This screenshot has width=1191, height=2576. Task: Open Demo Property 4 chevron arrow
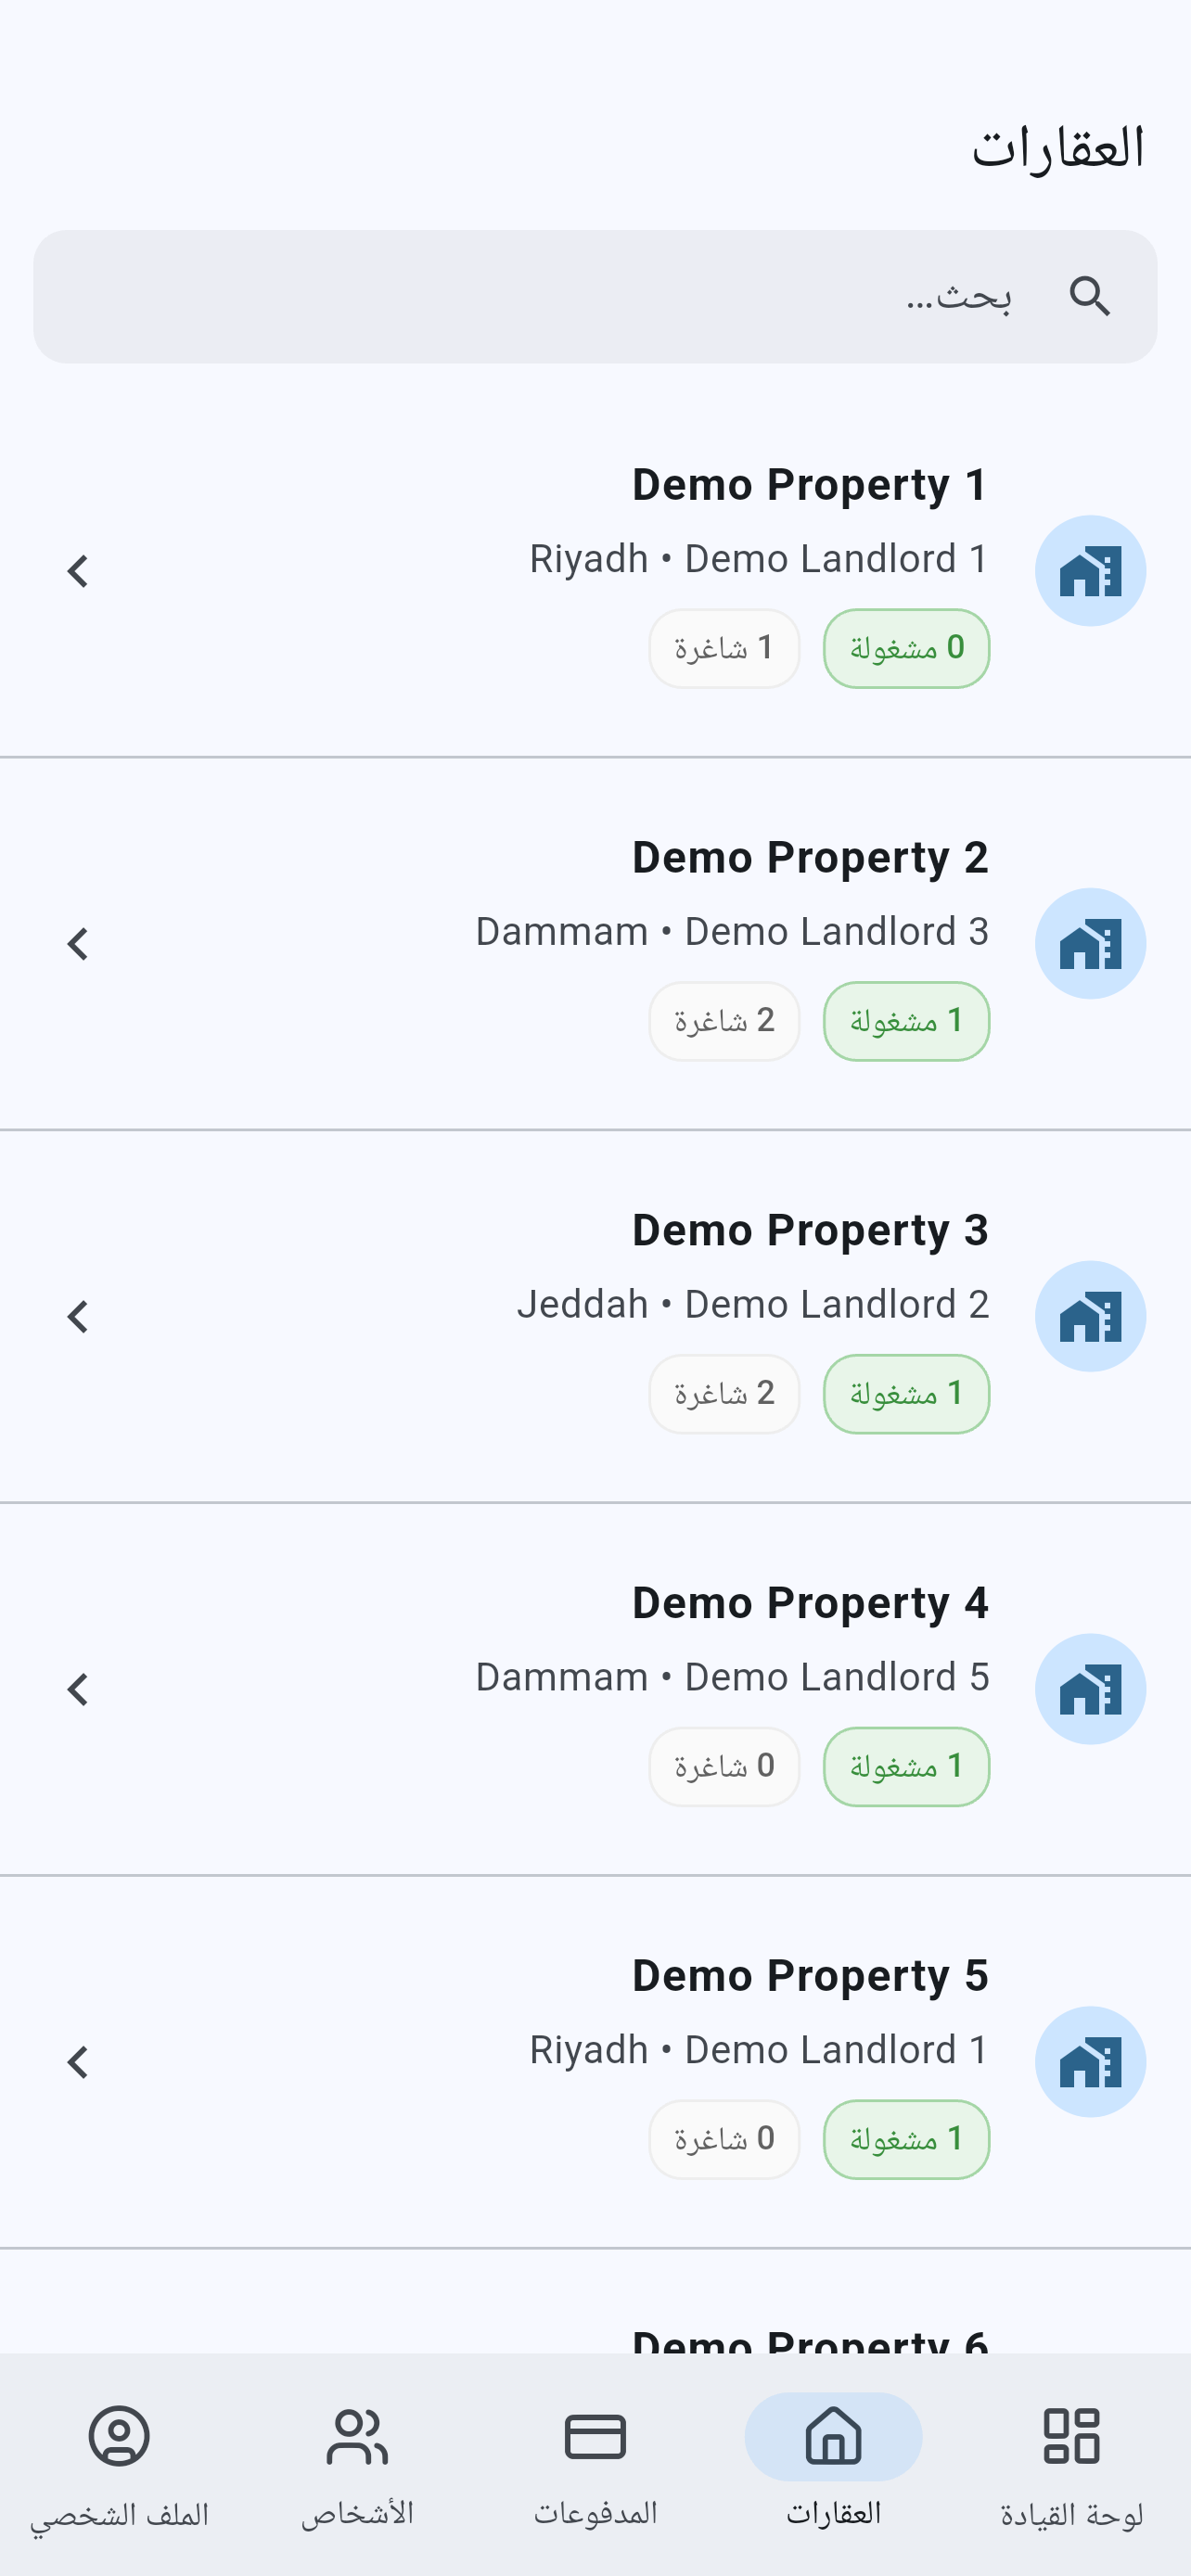point(77,1689)
